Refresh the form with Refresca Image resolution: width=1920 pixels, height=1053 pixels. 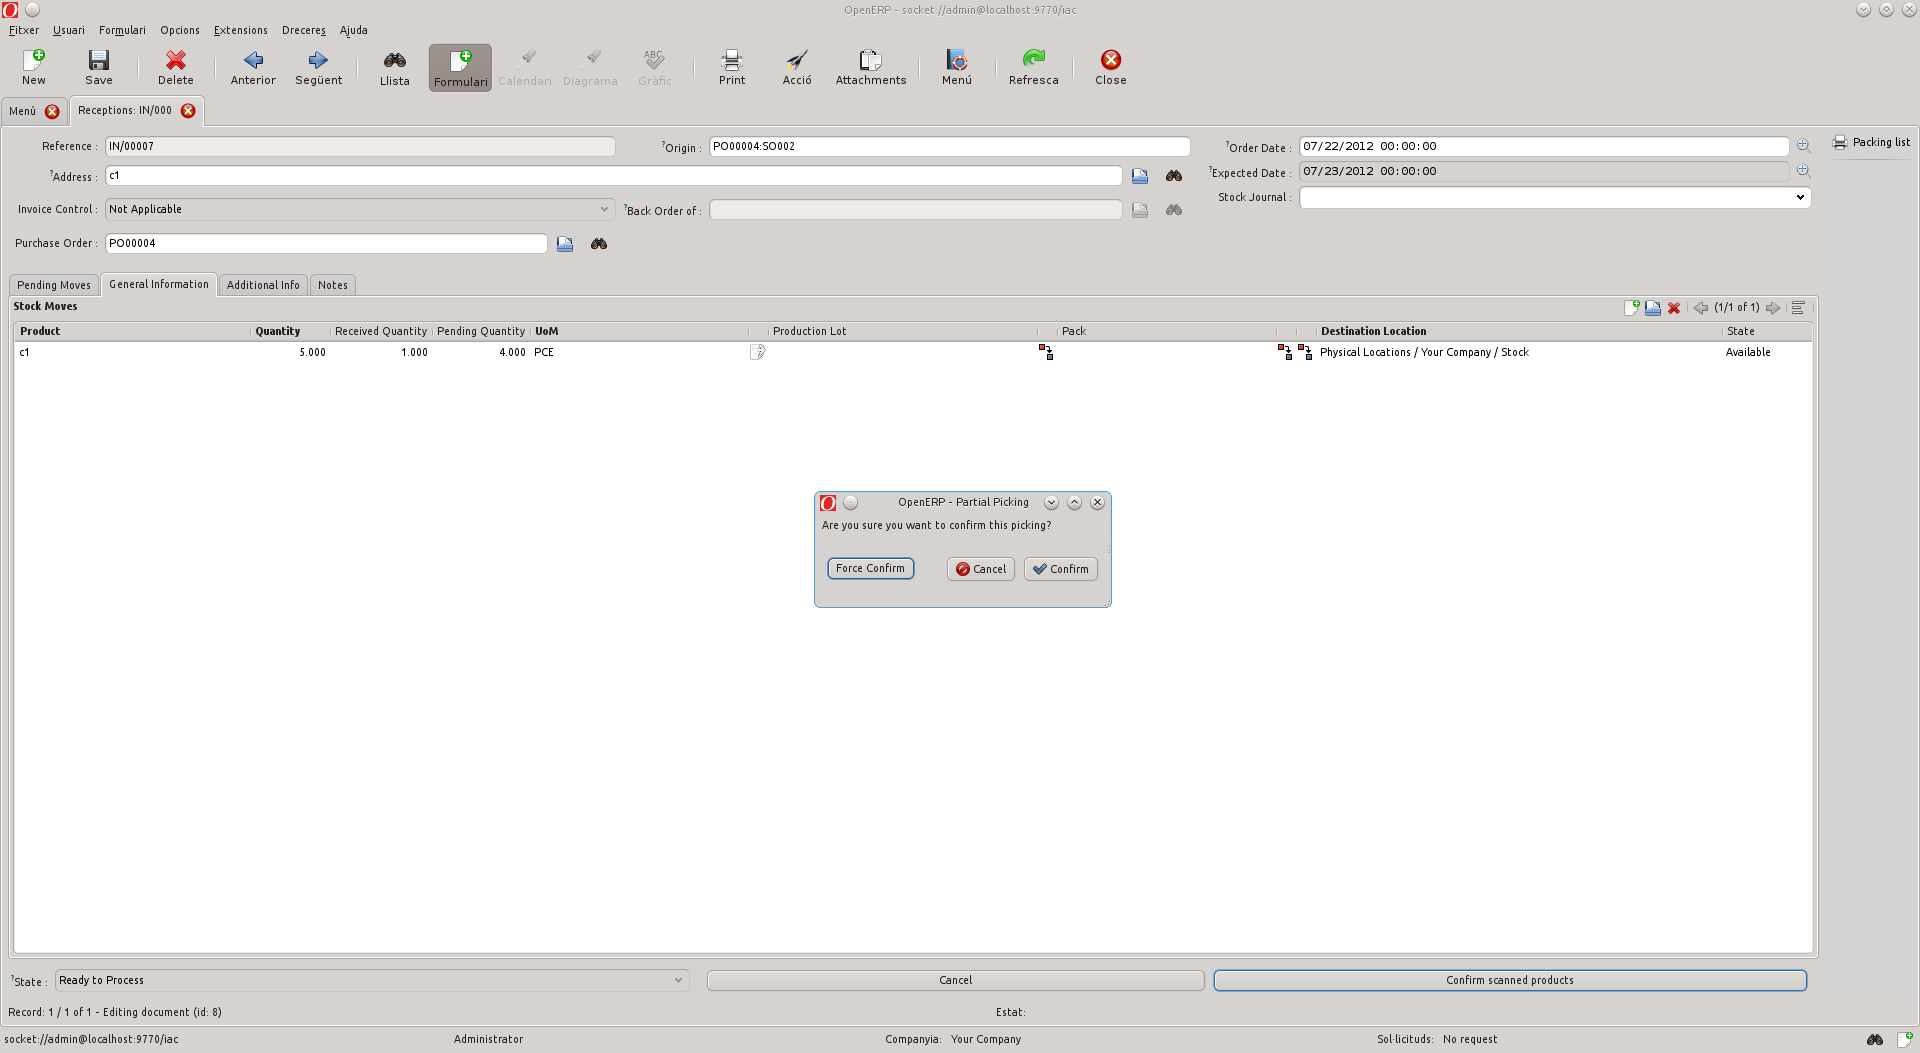tap(1033, 67)
